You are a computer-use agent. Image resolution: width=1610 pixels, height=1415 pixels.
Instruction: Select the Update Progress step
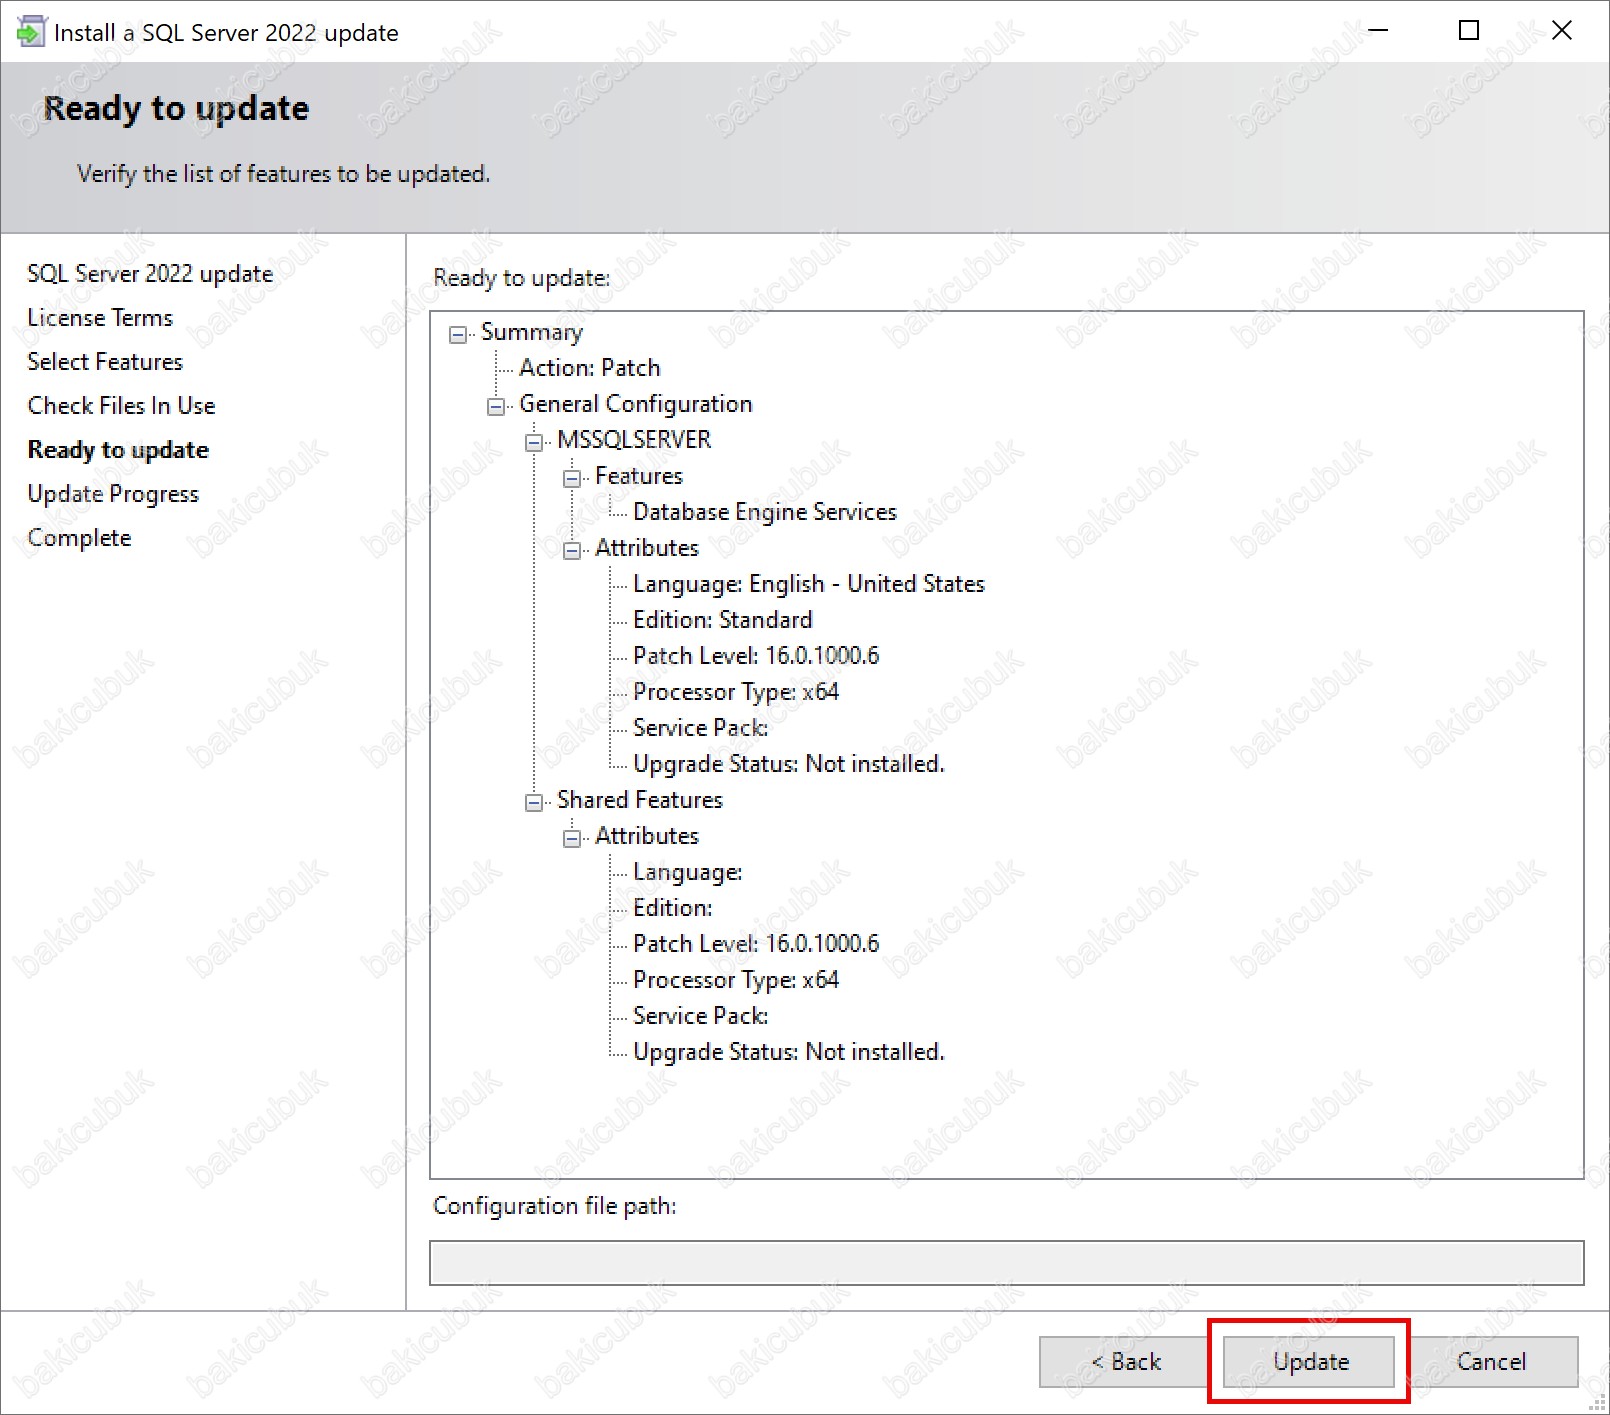113,494
